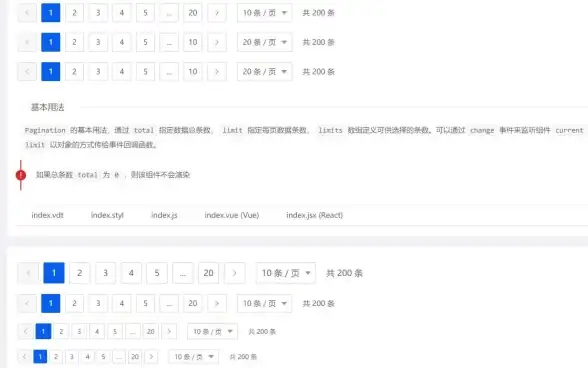Click the ellipsis in the smallest pagination row

click(x=119, y=356)
